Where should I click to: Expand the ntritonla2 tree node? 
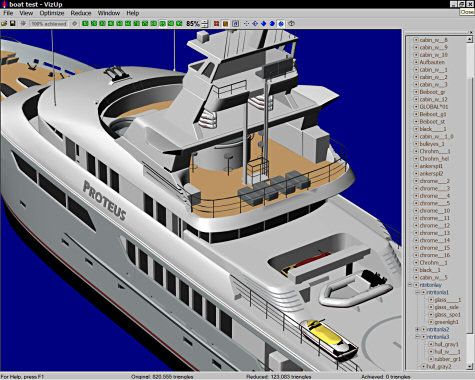pyautogui.click(x=417, y=329)
